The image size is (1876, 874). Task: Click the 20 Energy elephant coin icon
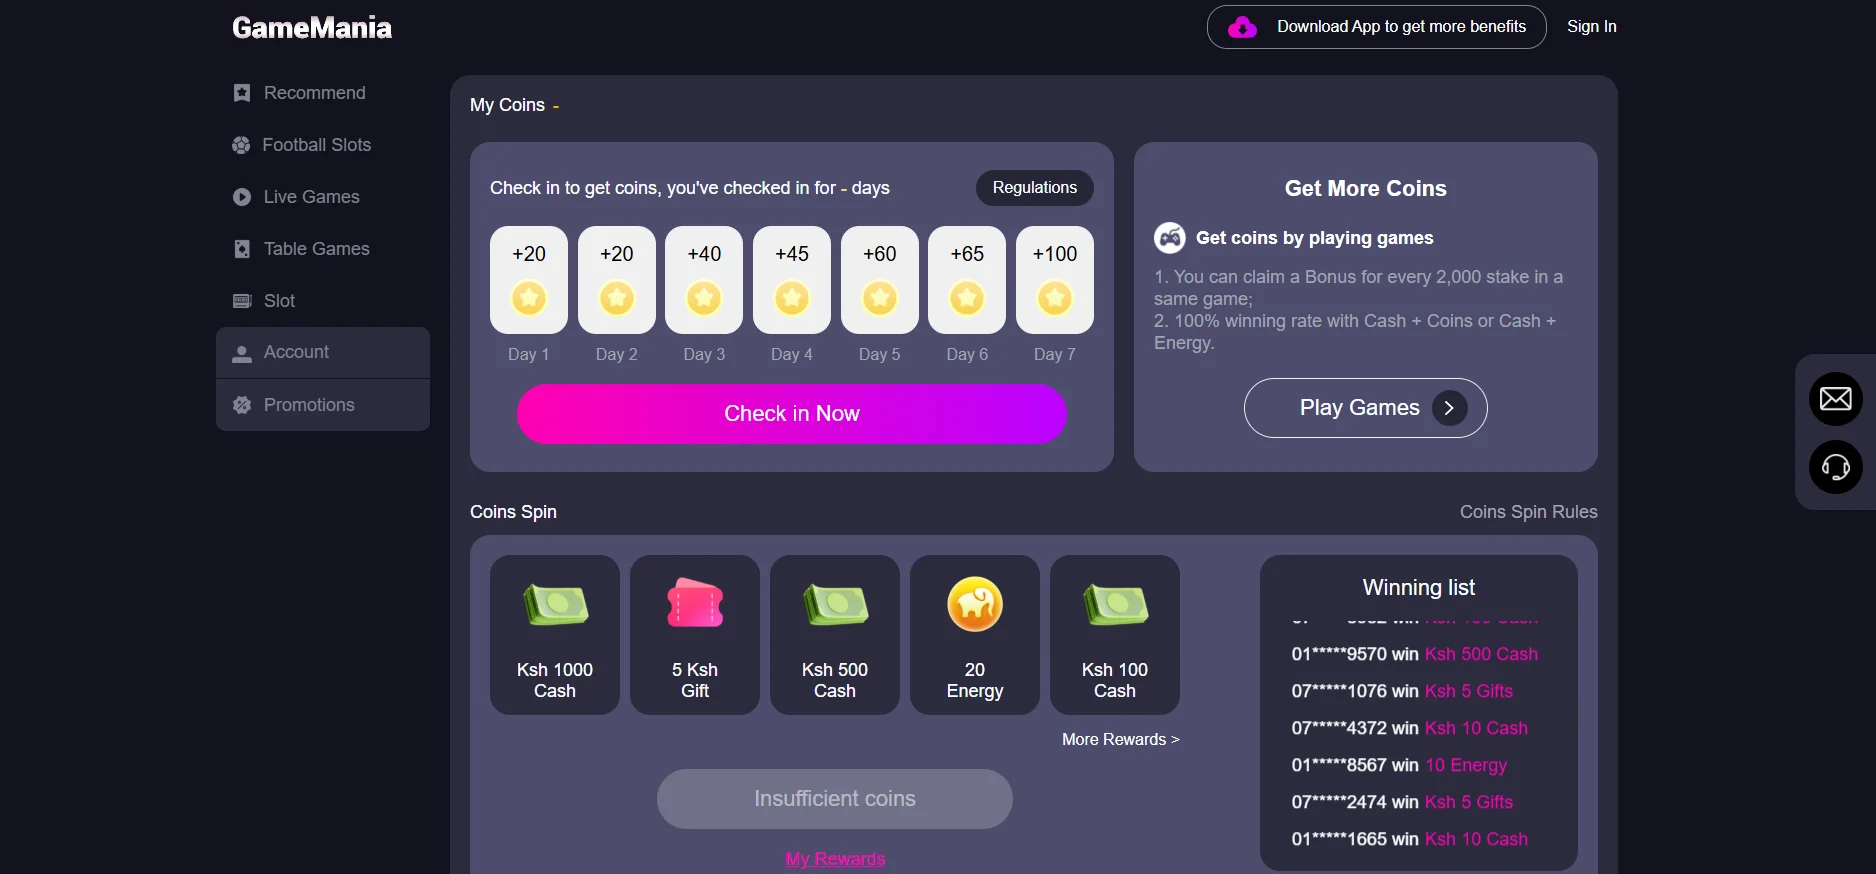[x=975, y=604]
